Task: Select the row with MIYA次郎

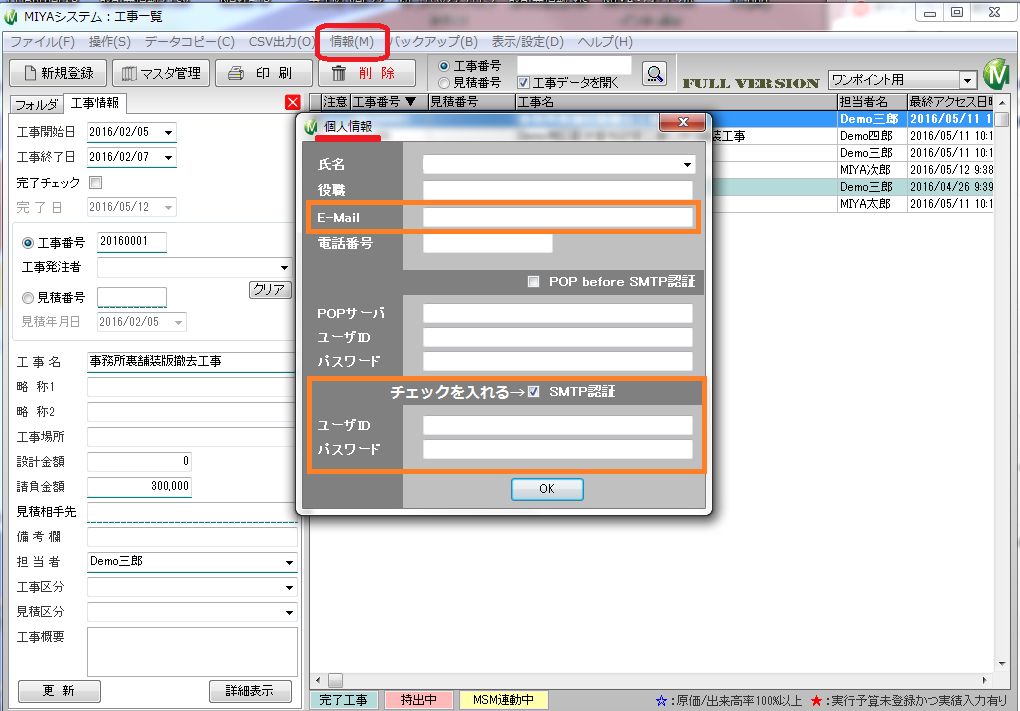Action: 652,170
